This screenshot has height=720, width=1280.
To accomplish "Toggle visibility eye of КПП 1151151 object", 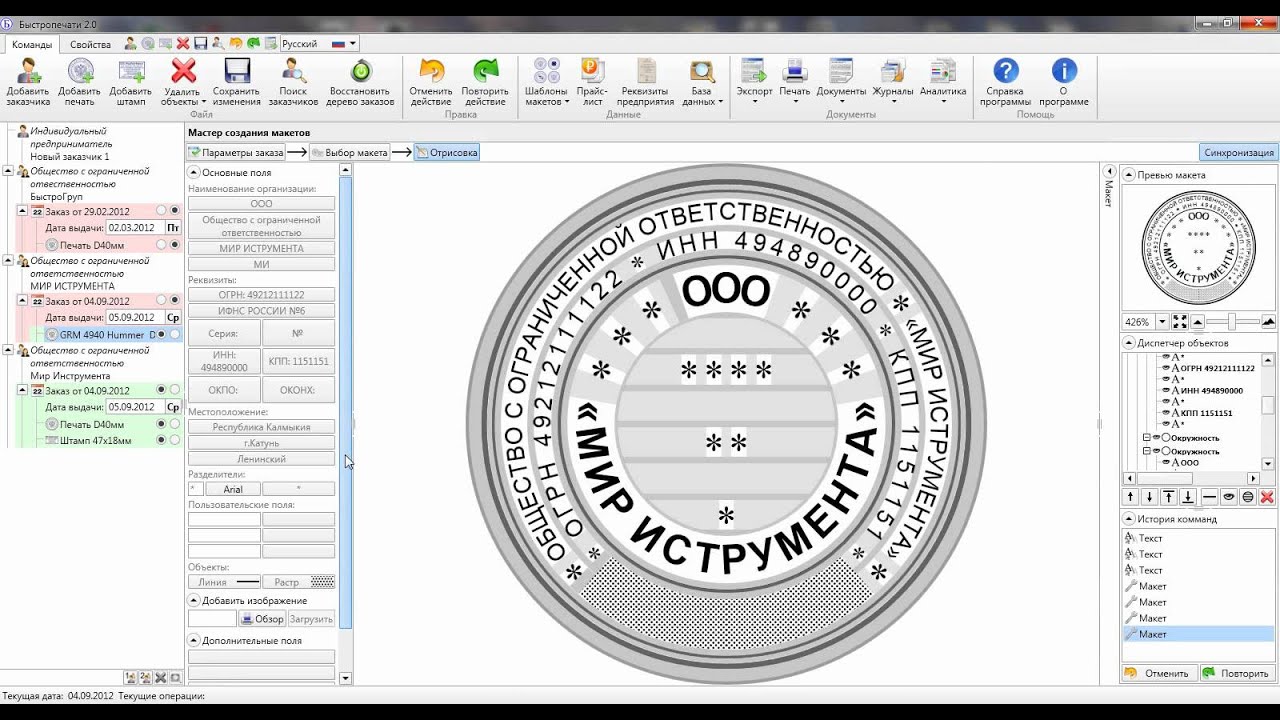I will (1165, 412).
